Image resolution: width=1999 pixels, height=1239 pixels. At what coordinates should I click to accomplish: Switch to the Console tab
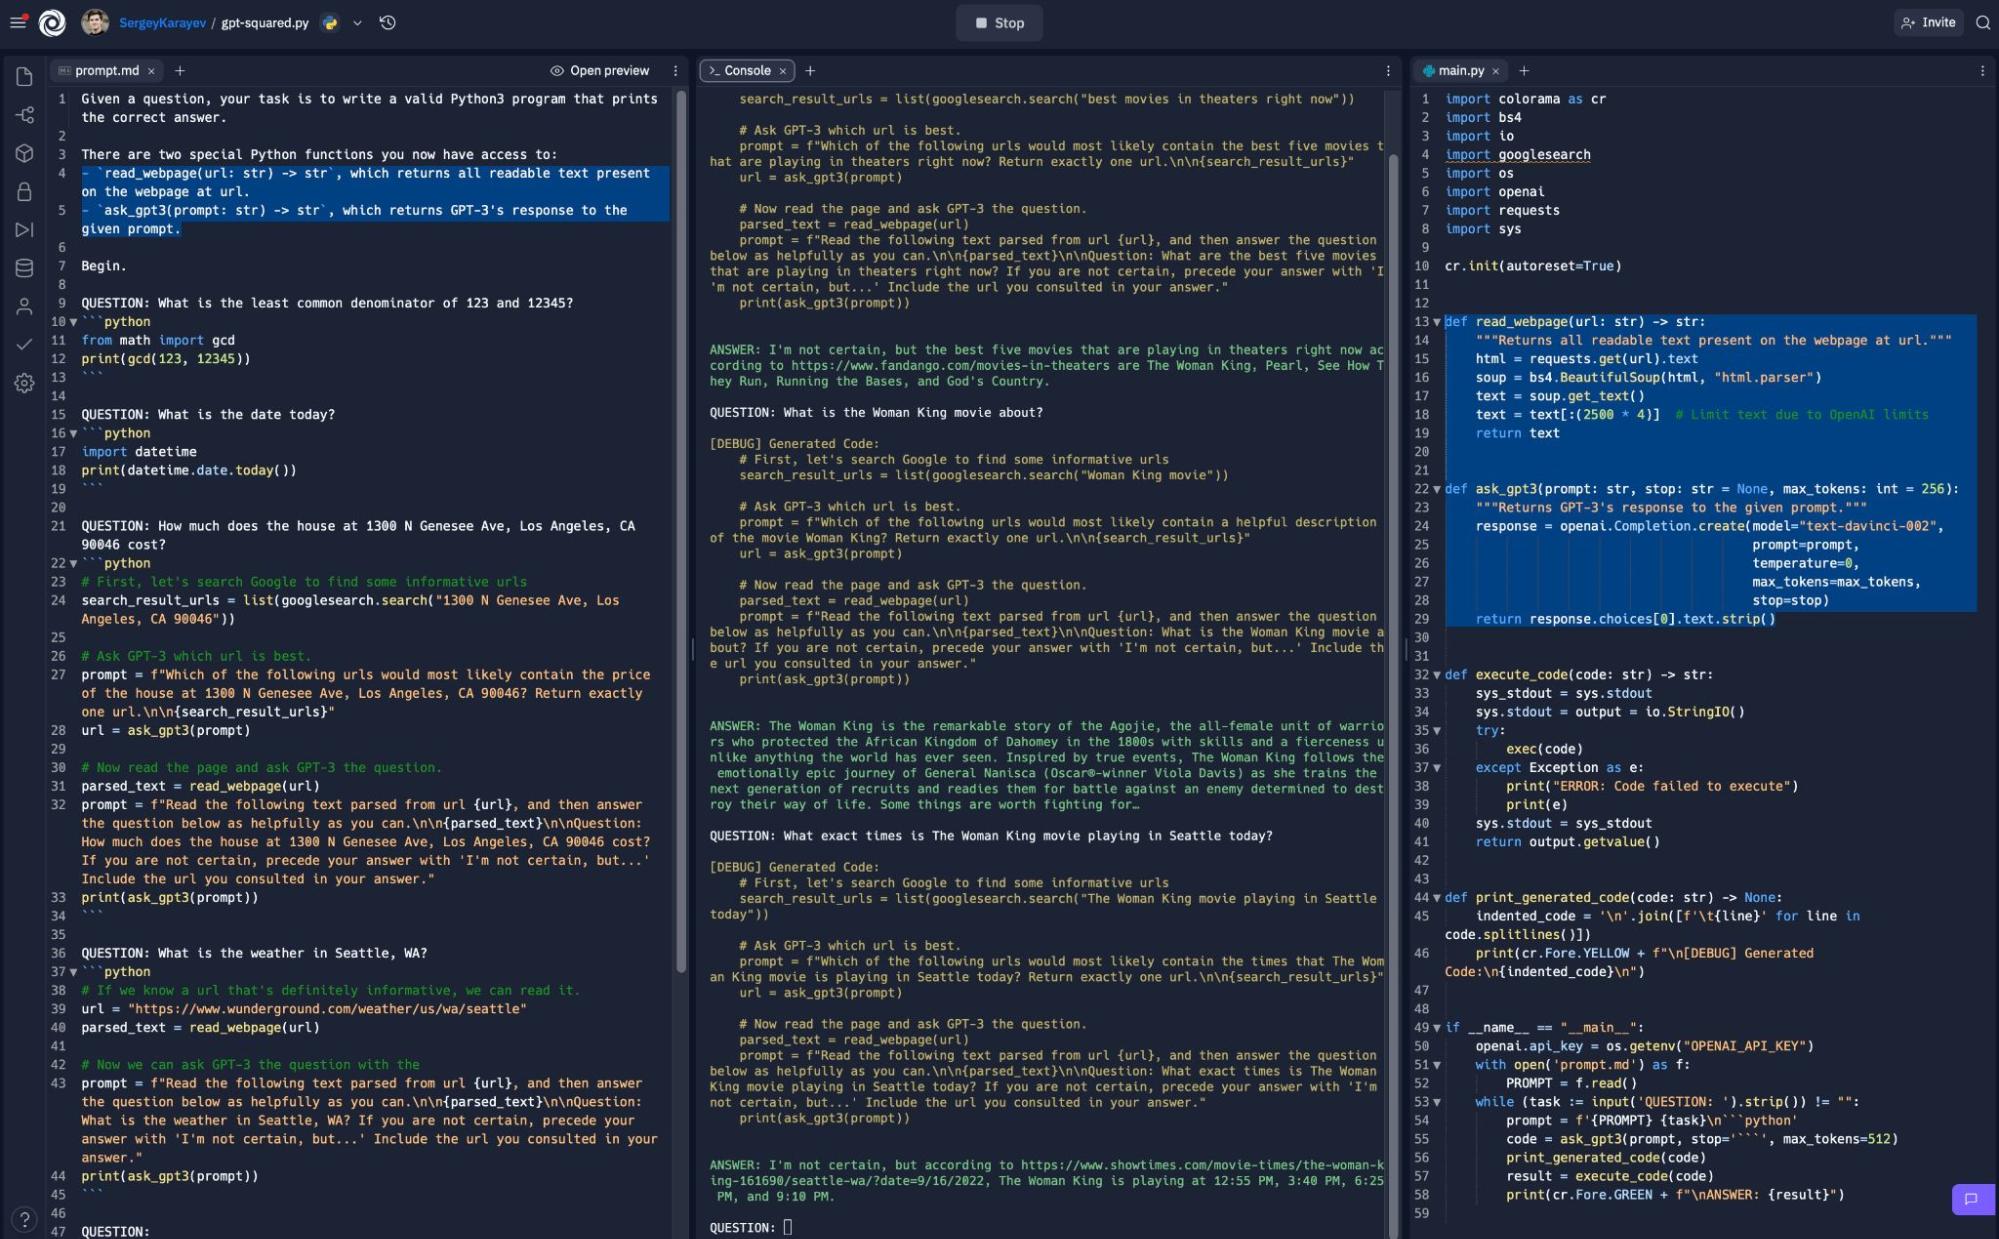click(745, 70)
